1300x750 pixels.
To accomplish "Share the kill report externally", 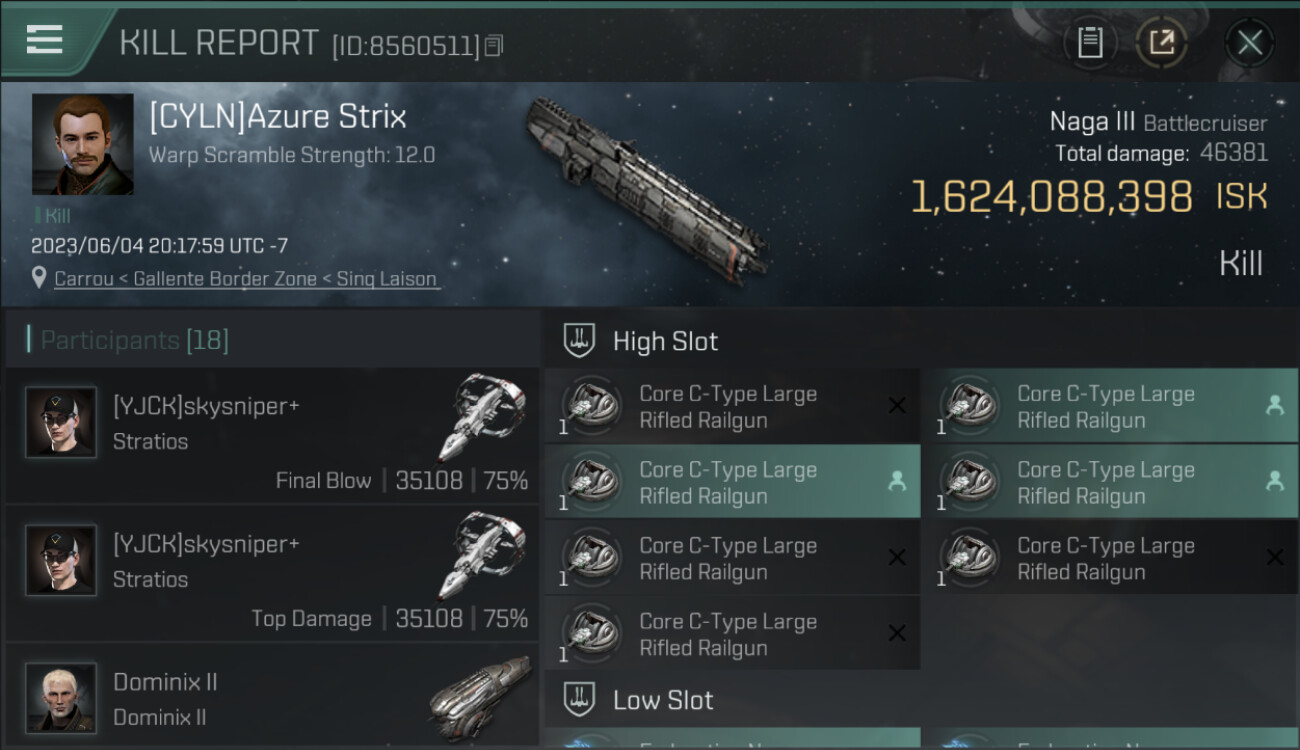I will 1161,42.
